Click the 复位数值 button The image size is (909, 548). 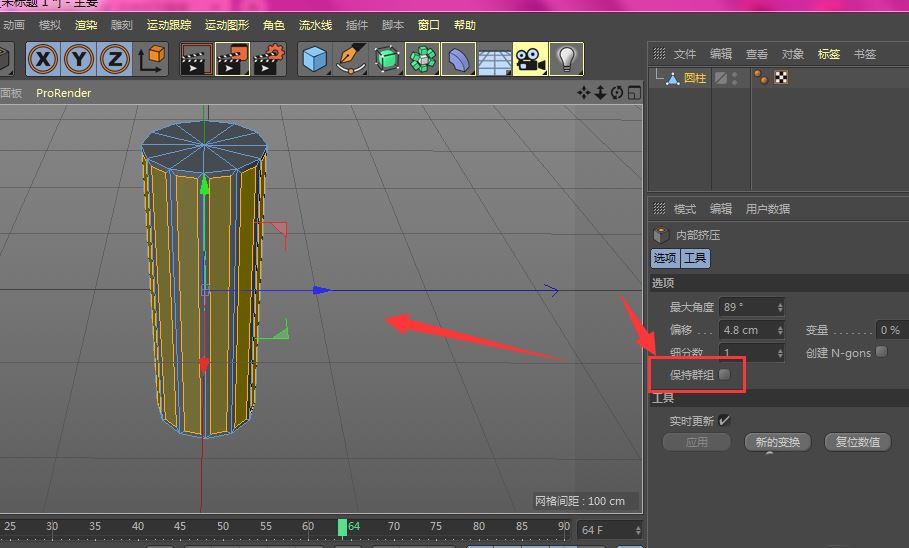(x=857, y=442)
